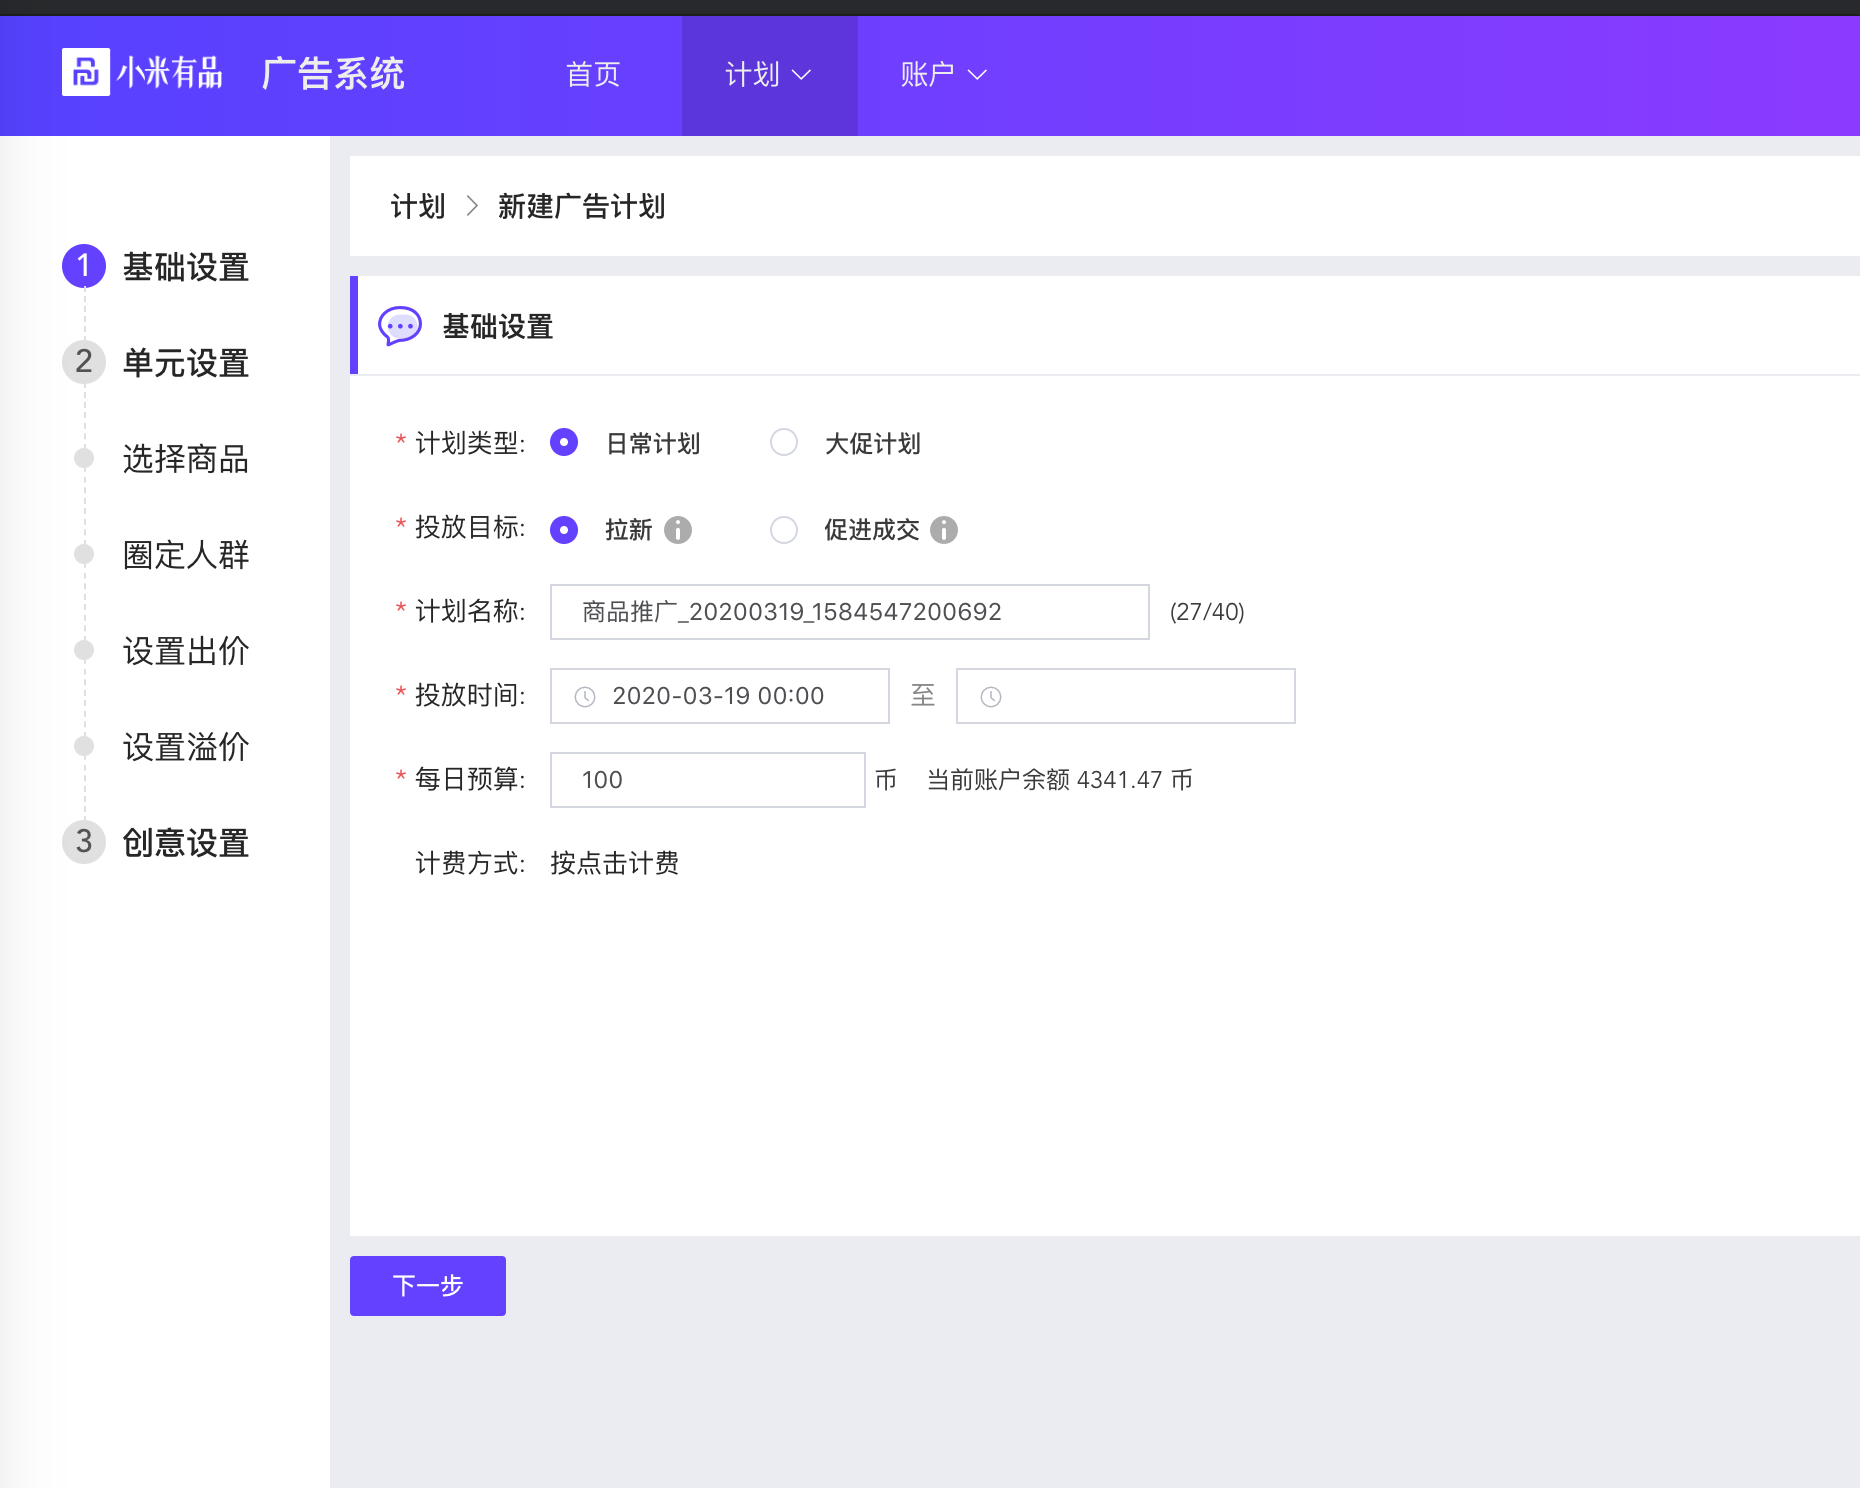This screenshot has width=1860, height=1488.
Task: Click the 每日预算 input with 100
Action: coord(708,780)
